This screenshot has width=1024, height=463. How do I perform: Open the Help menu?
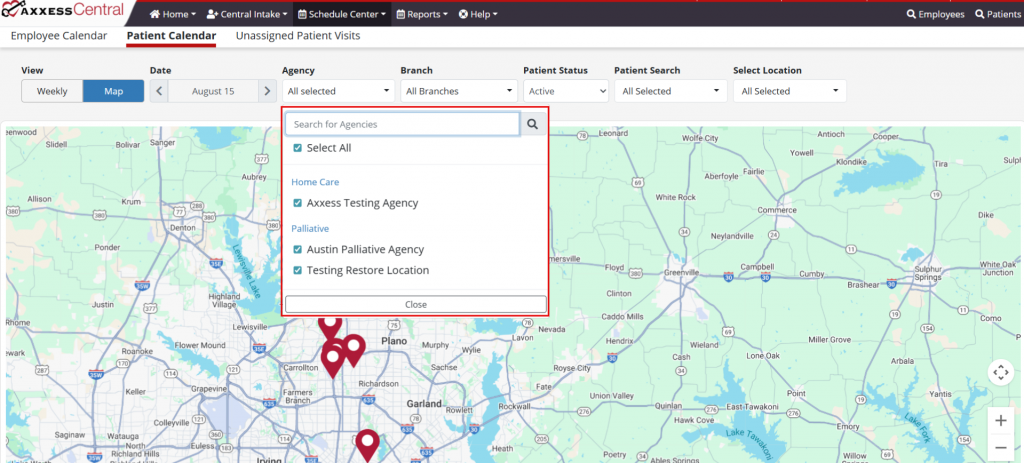click(478, 14)
